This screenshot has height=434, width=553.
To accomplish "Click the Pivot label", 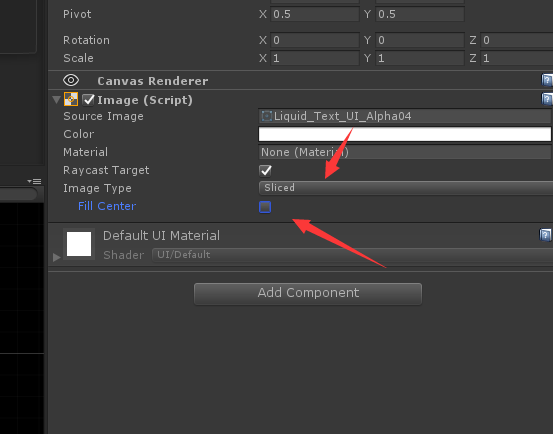I will 77,14.
